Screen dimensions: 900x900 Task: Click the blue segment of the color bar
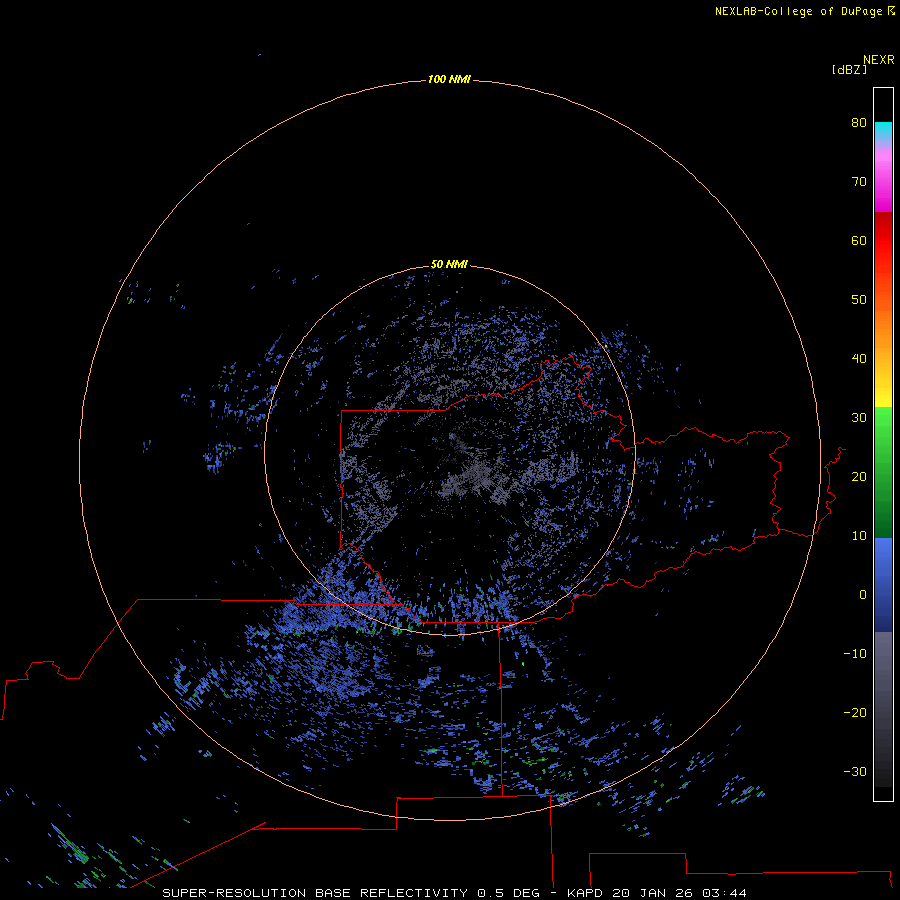point(883,585)
